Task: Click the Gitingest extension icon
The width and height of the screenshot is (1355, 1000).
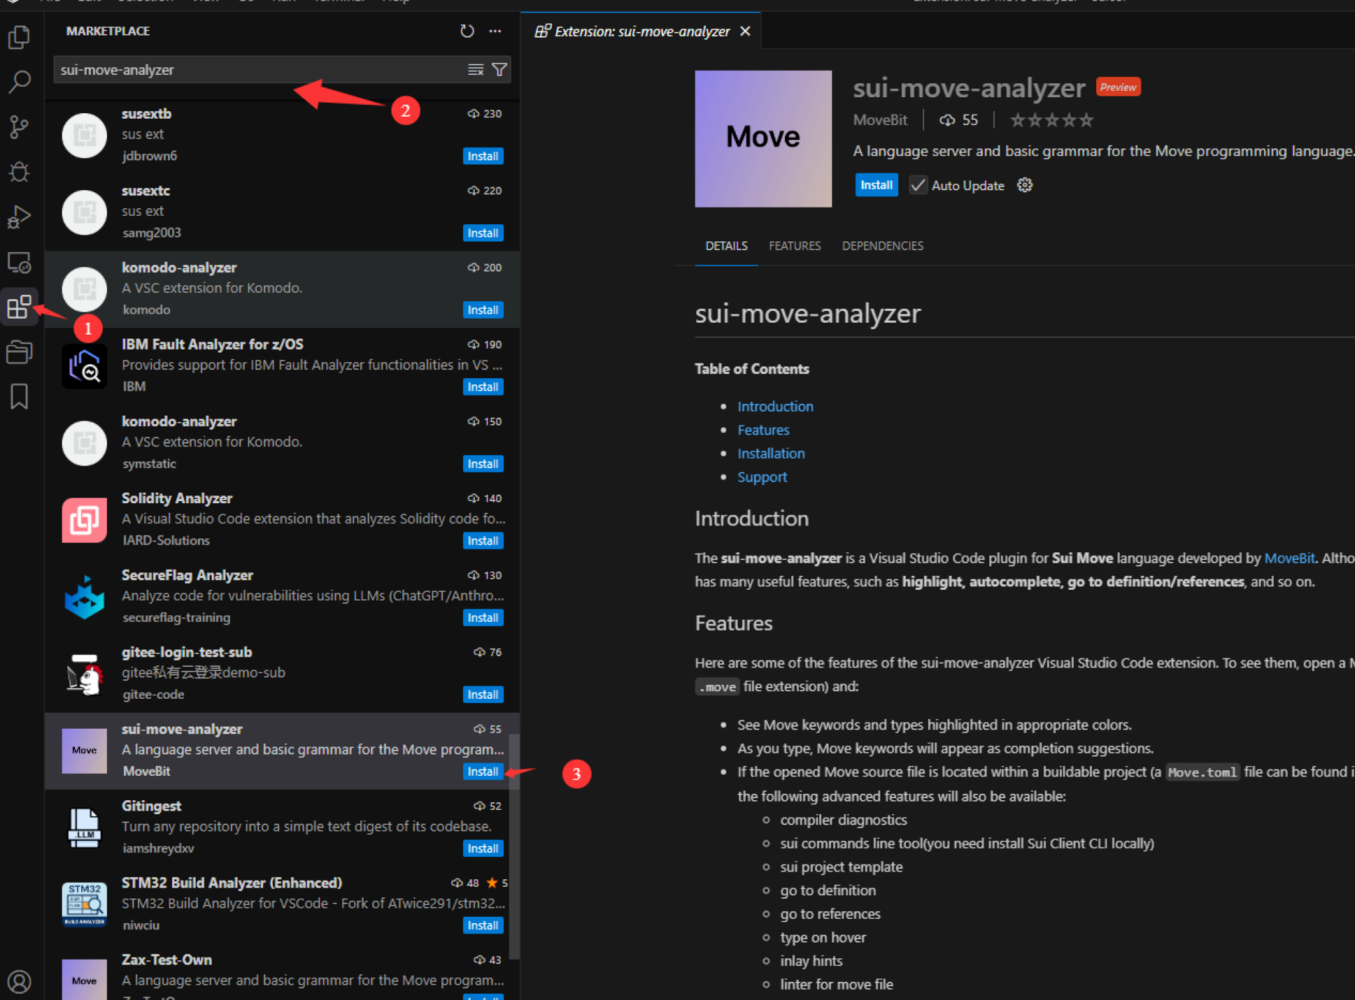Action: click(x=84, y=828)
